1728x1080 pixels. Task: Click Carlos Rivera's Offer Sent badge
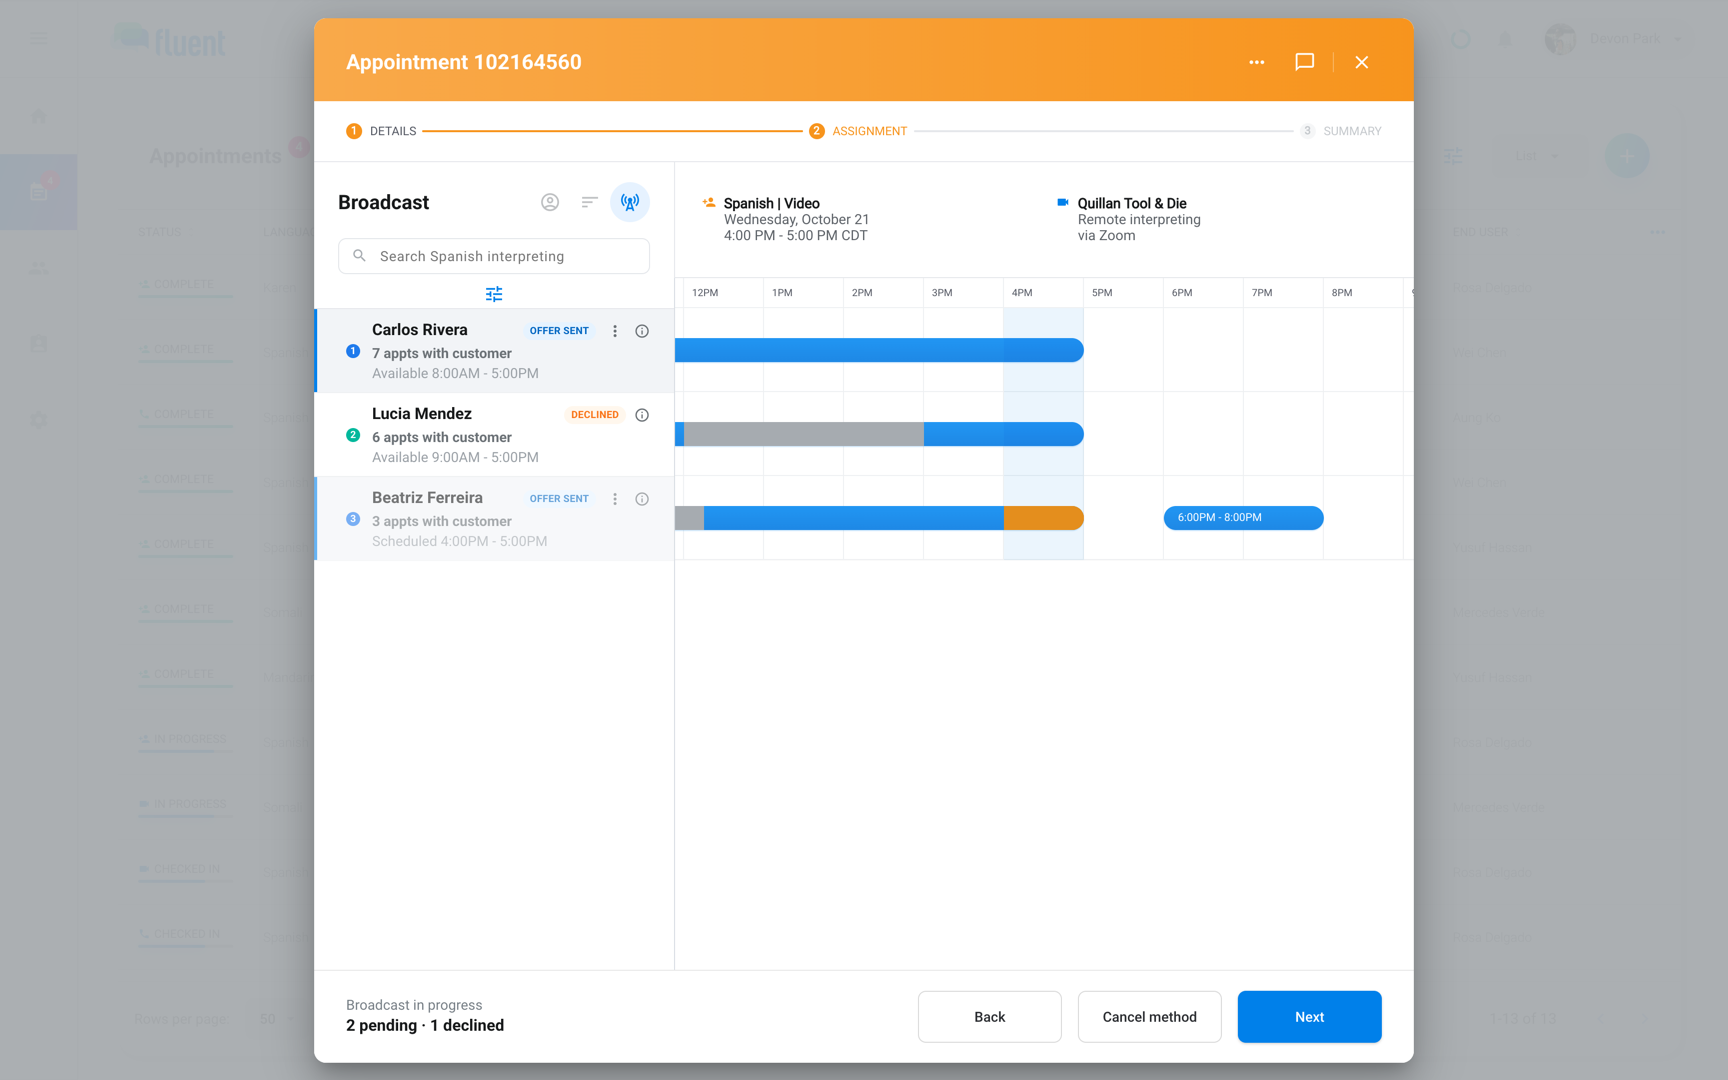coord(559,331)
